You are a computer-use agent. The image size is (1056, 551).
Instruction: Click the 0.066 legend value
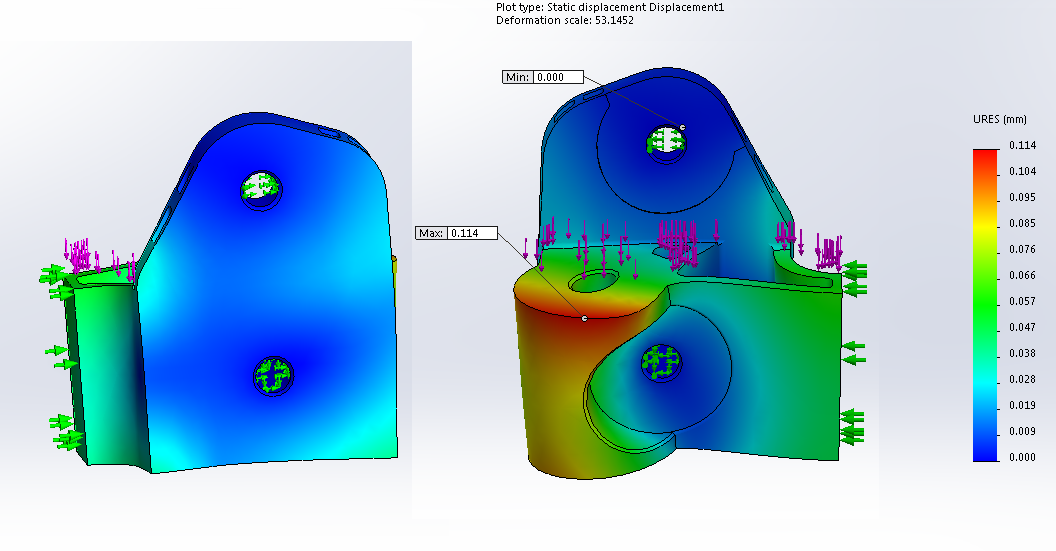tap(1022, 275)
